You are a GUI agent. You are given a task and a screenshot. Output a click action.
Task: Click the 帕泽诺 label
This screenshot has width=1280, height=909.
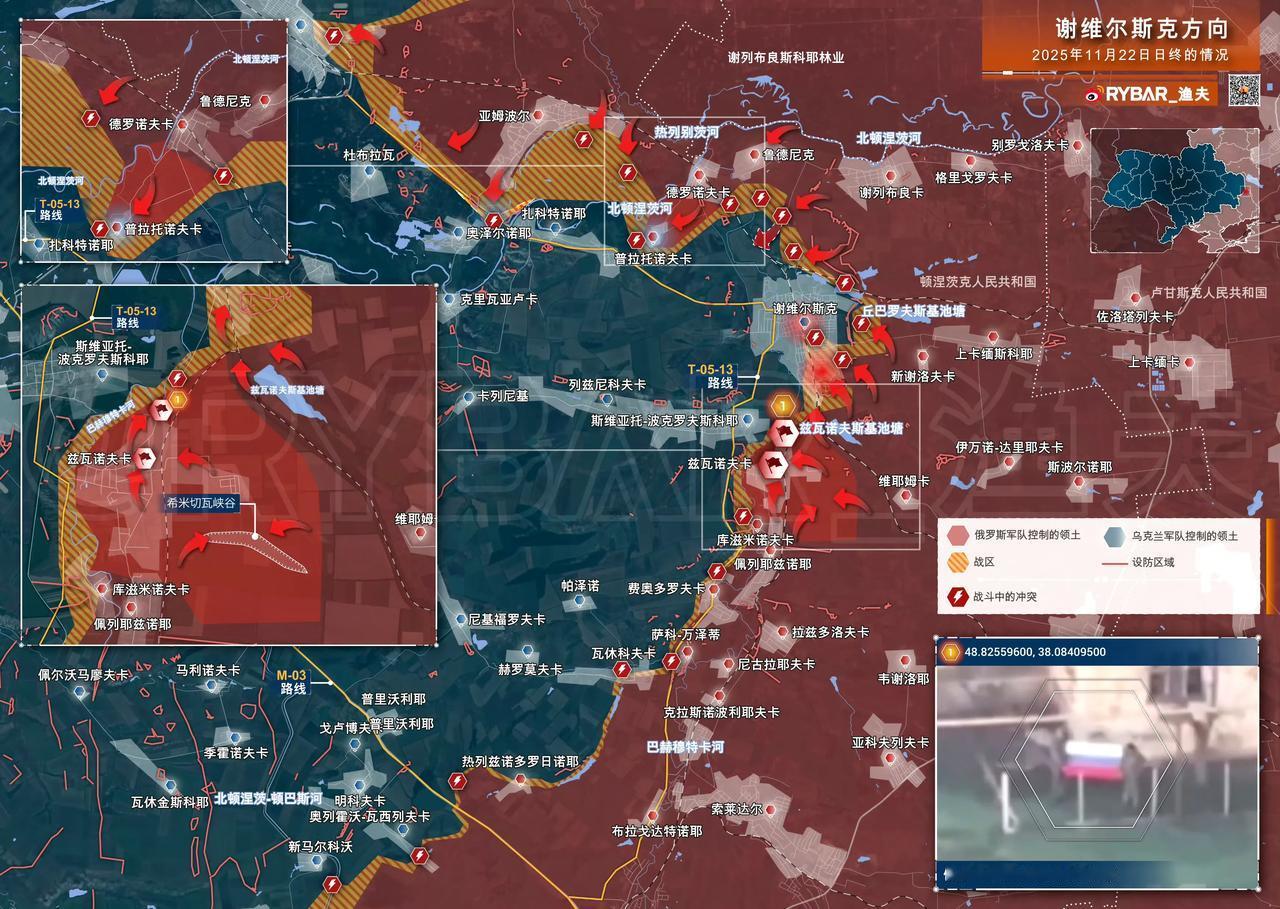pyautogui.click(x=580, y=585)
